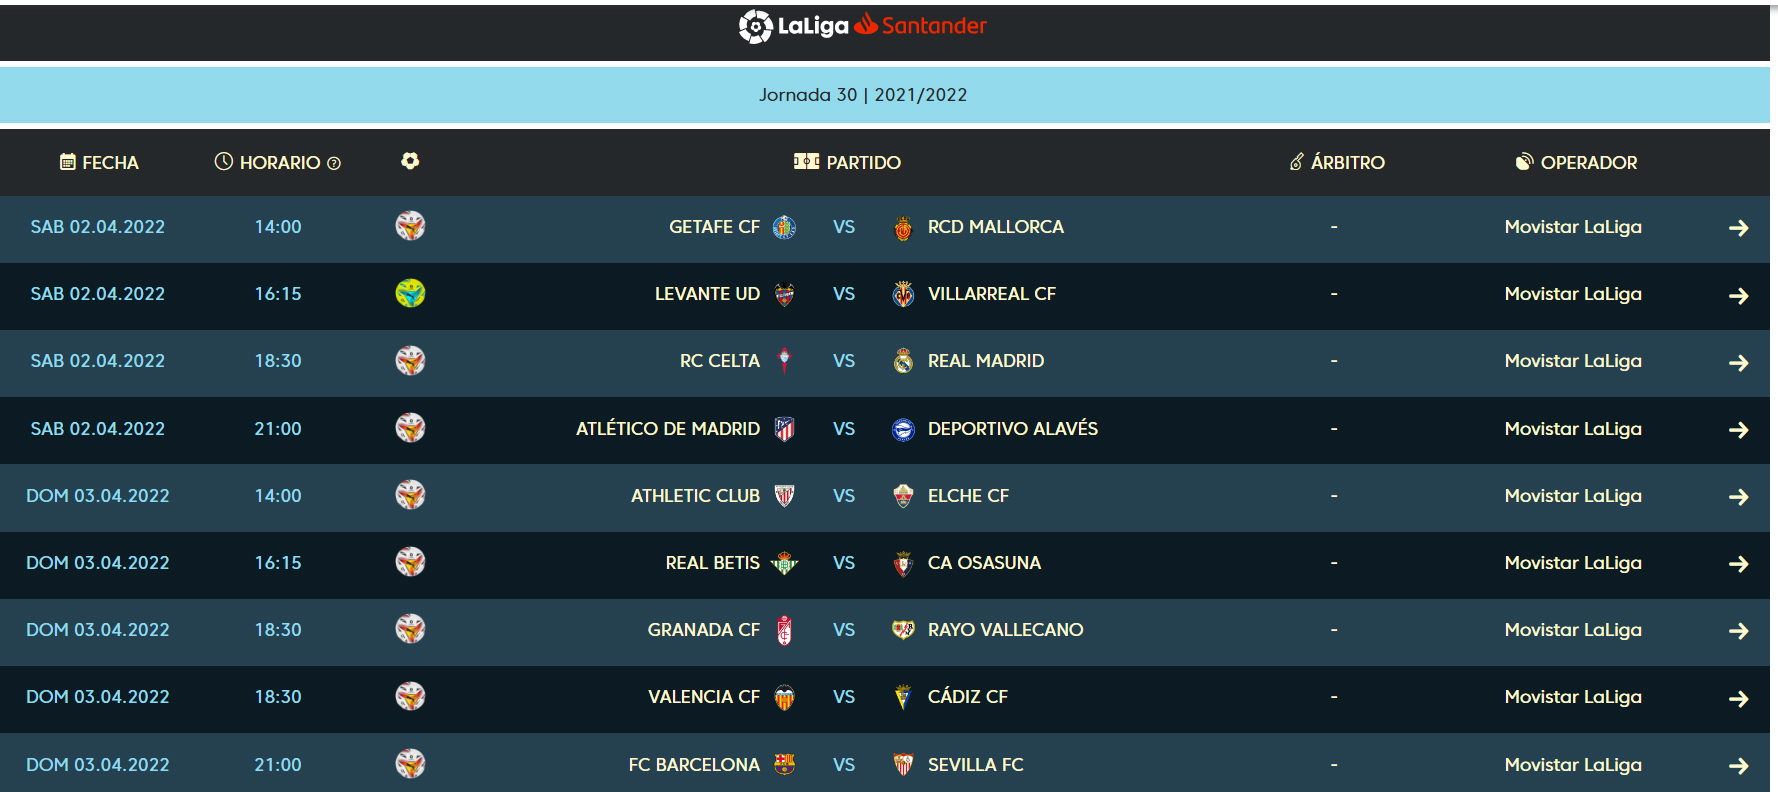
Task: Open the Granada vs Rayo Vallecano arrow
Action: point(1738,631)
